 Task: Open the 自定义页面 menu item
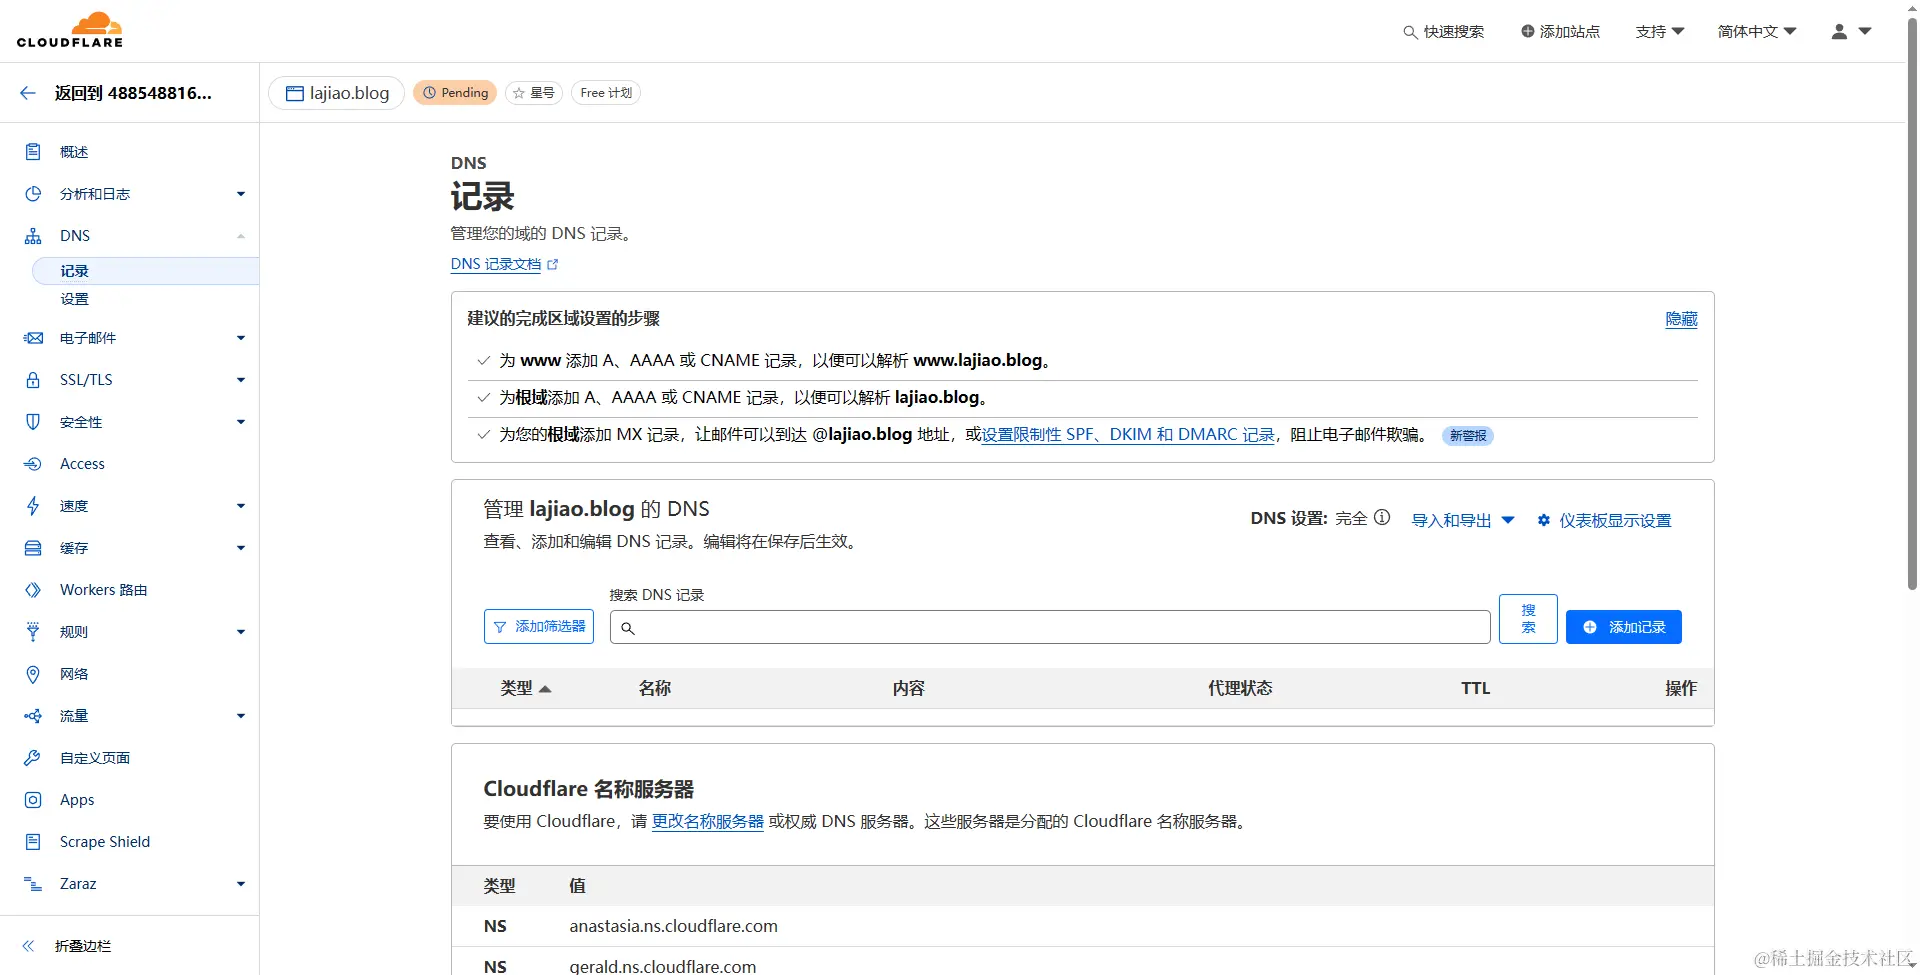95,758
